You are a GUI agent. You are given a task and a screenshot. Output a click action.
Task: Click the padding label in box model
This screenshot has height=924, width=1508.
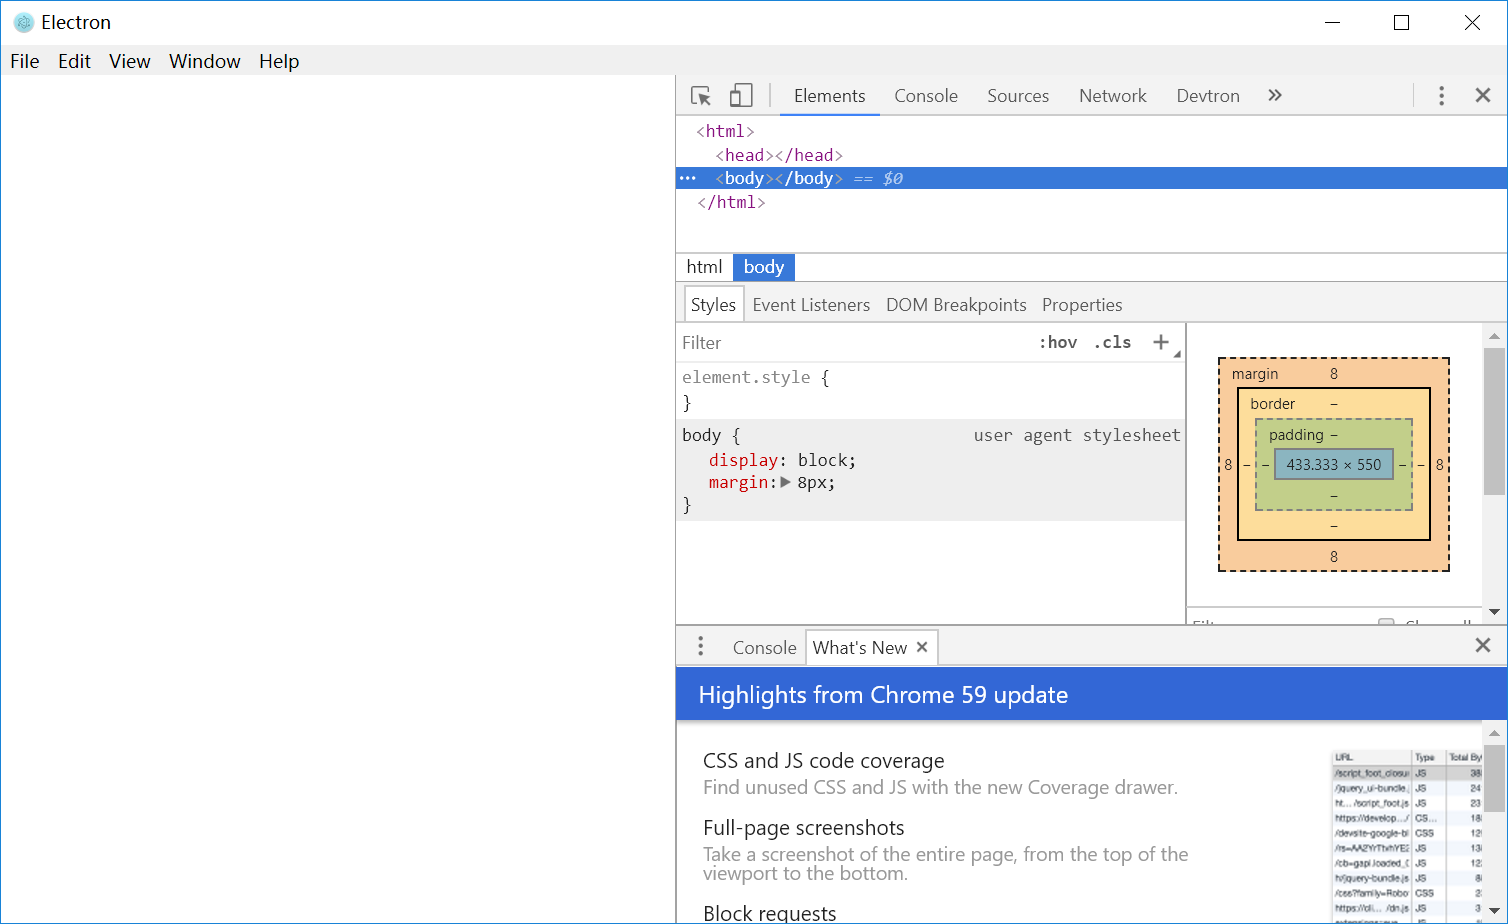[x=1296, y=435]
